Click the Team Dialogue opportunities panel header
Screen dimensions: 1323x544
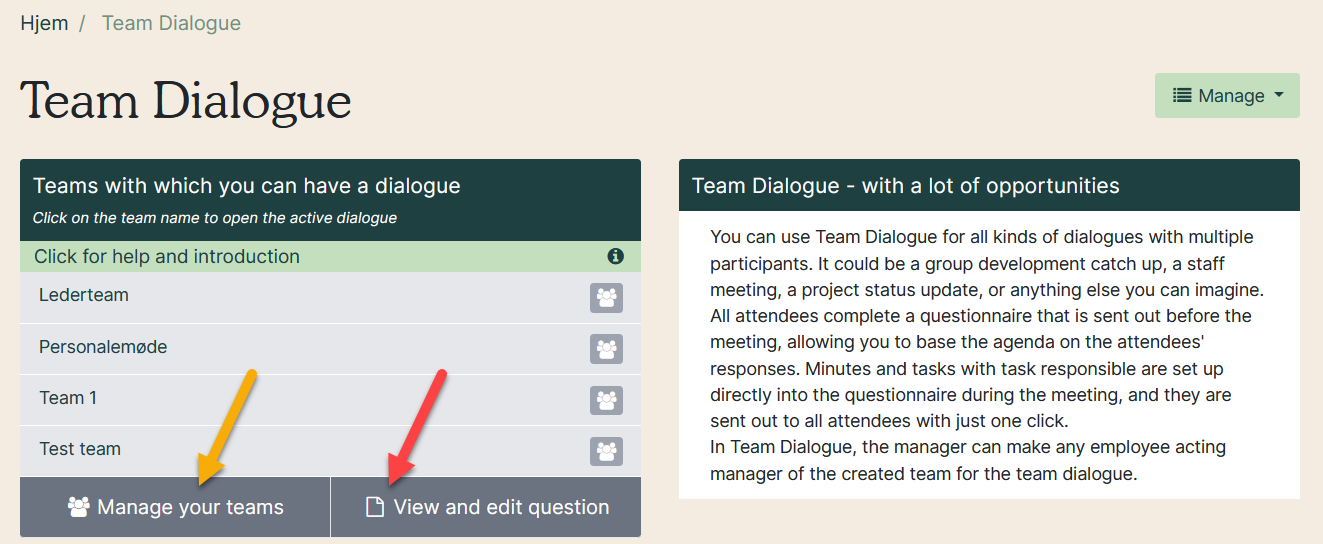(989, 185)
